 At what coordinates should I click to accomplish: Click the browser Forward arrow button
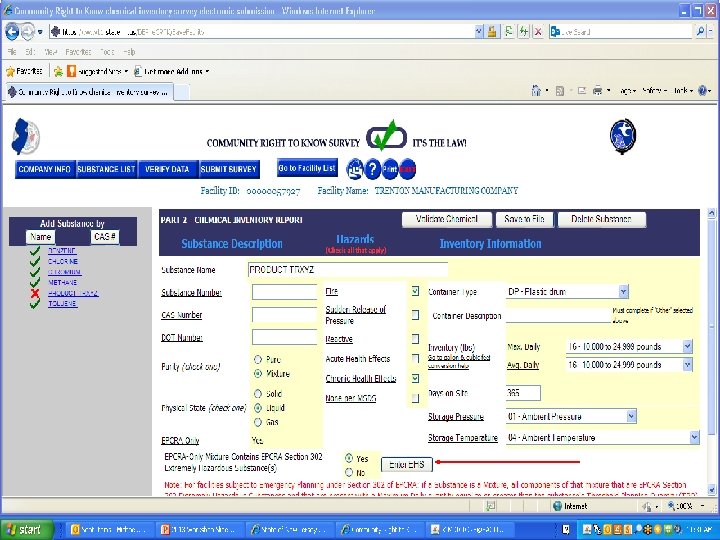coord(28,32)
